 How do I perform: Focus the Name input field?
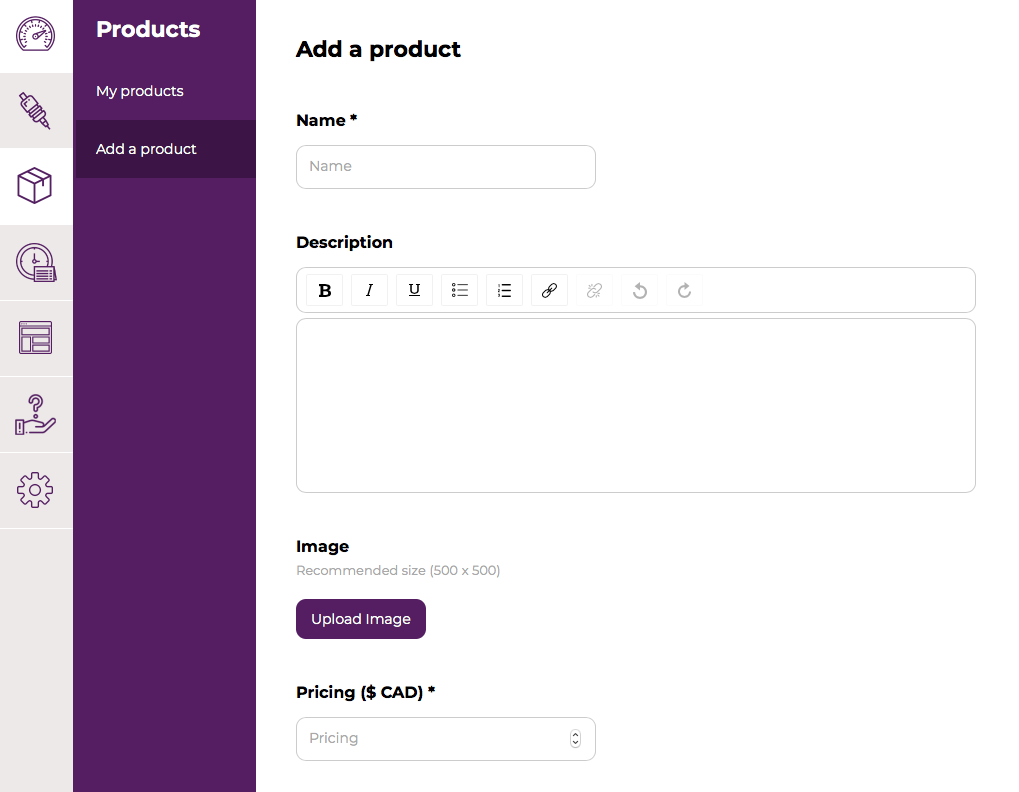click(446, 167)
